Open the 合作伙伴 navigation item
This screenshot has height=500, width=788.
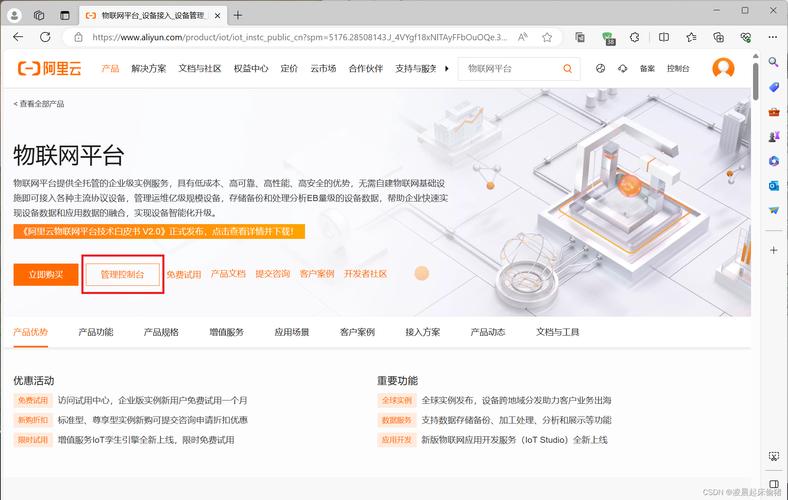click(x=366, y=68)
